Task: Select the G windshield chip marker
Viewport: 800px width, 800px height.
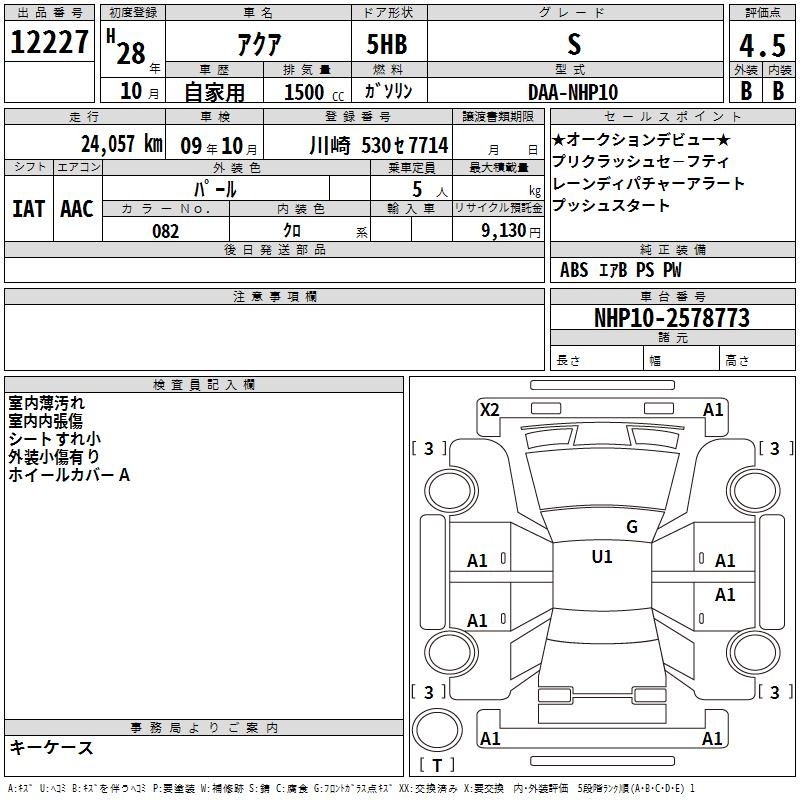Action: coord(632,527)
